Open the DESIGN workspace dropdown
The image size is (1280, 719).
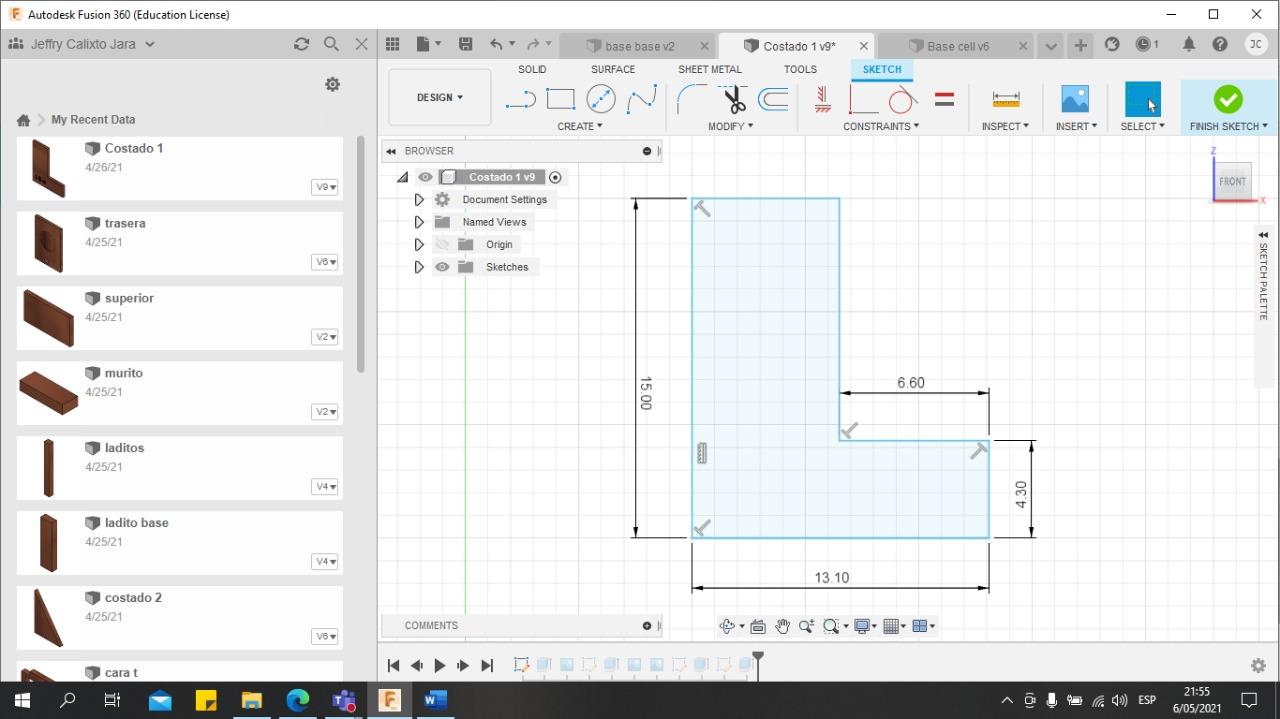coord(440,97)
